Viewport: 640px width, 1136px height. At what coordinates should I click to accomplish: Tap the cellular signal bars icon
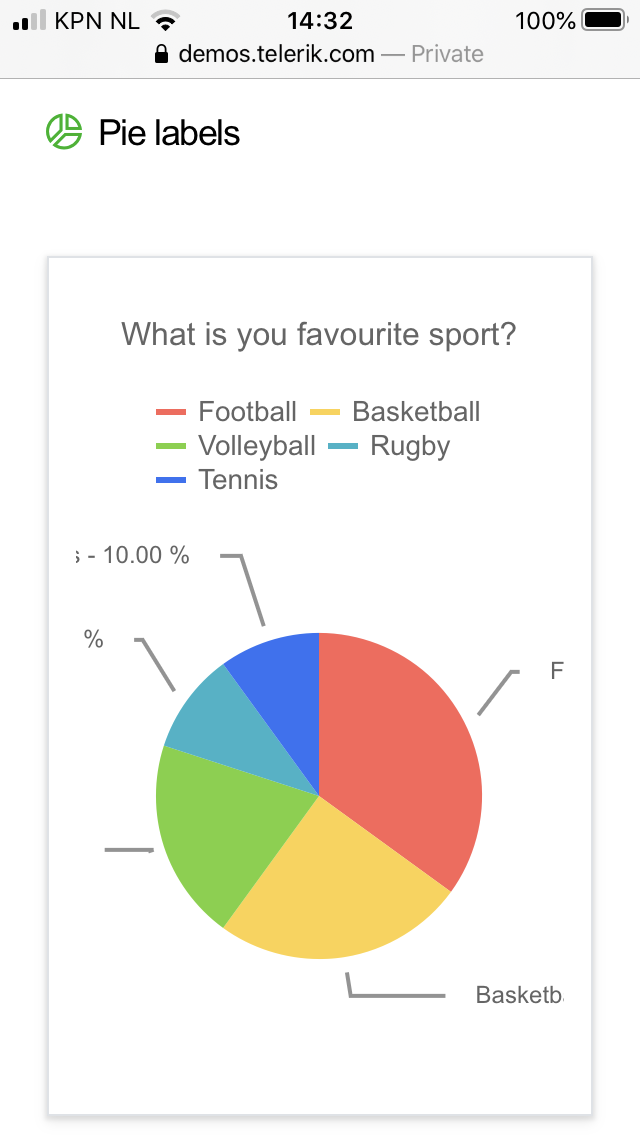29,20
